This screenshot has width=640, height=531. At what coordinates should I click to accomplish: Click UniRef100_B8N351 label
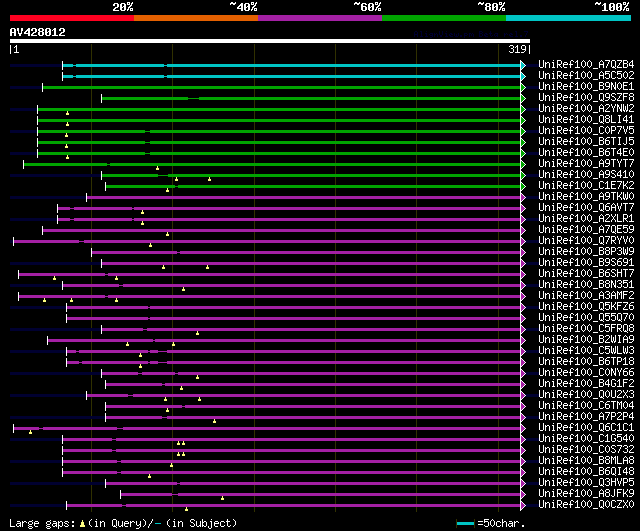586,285
